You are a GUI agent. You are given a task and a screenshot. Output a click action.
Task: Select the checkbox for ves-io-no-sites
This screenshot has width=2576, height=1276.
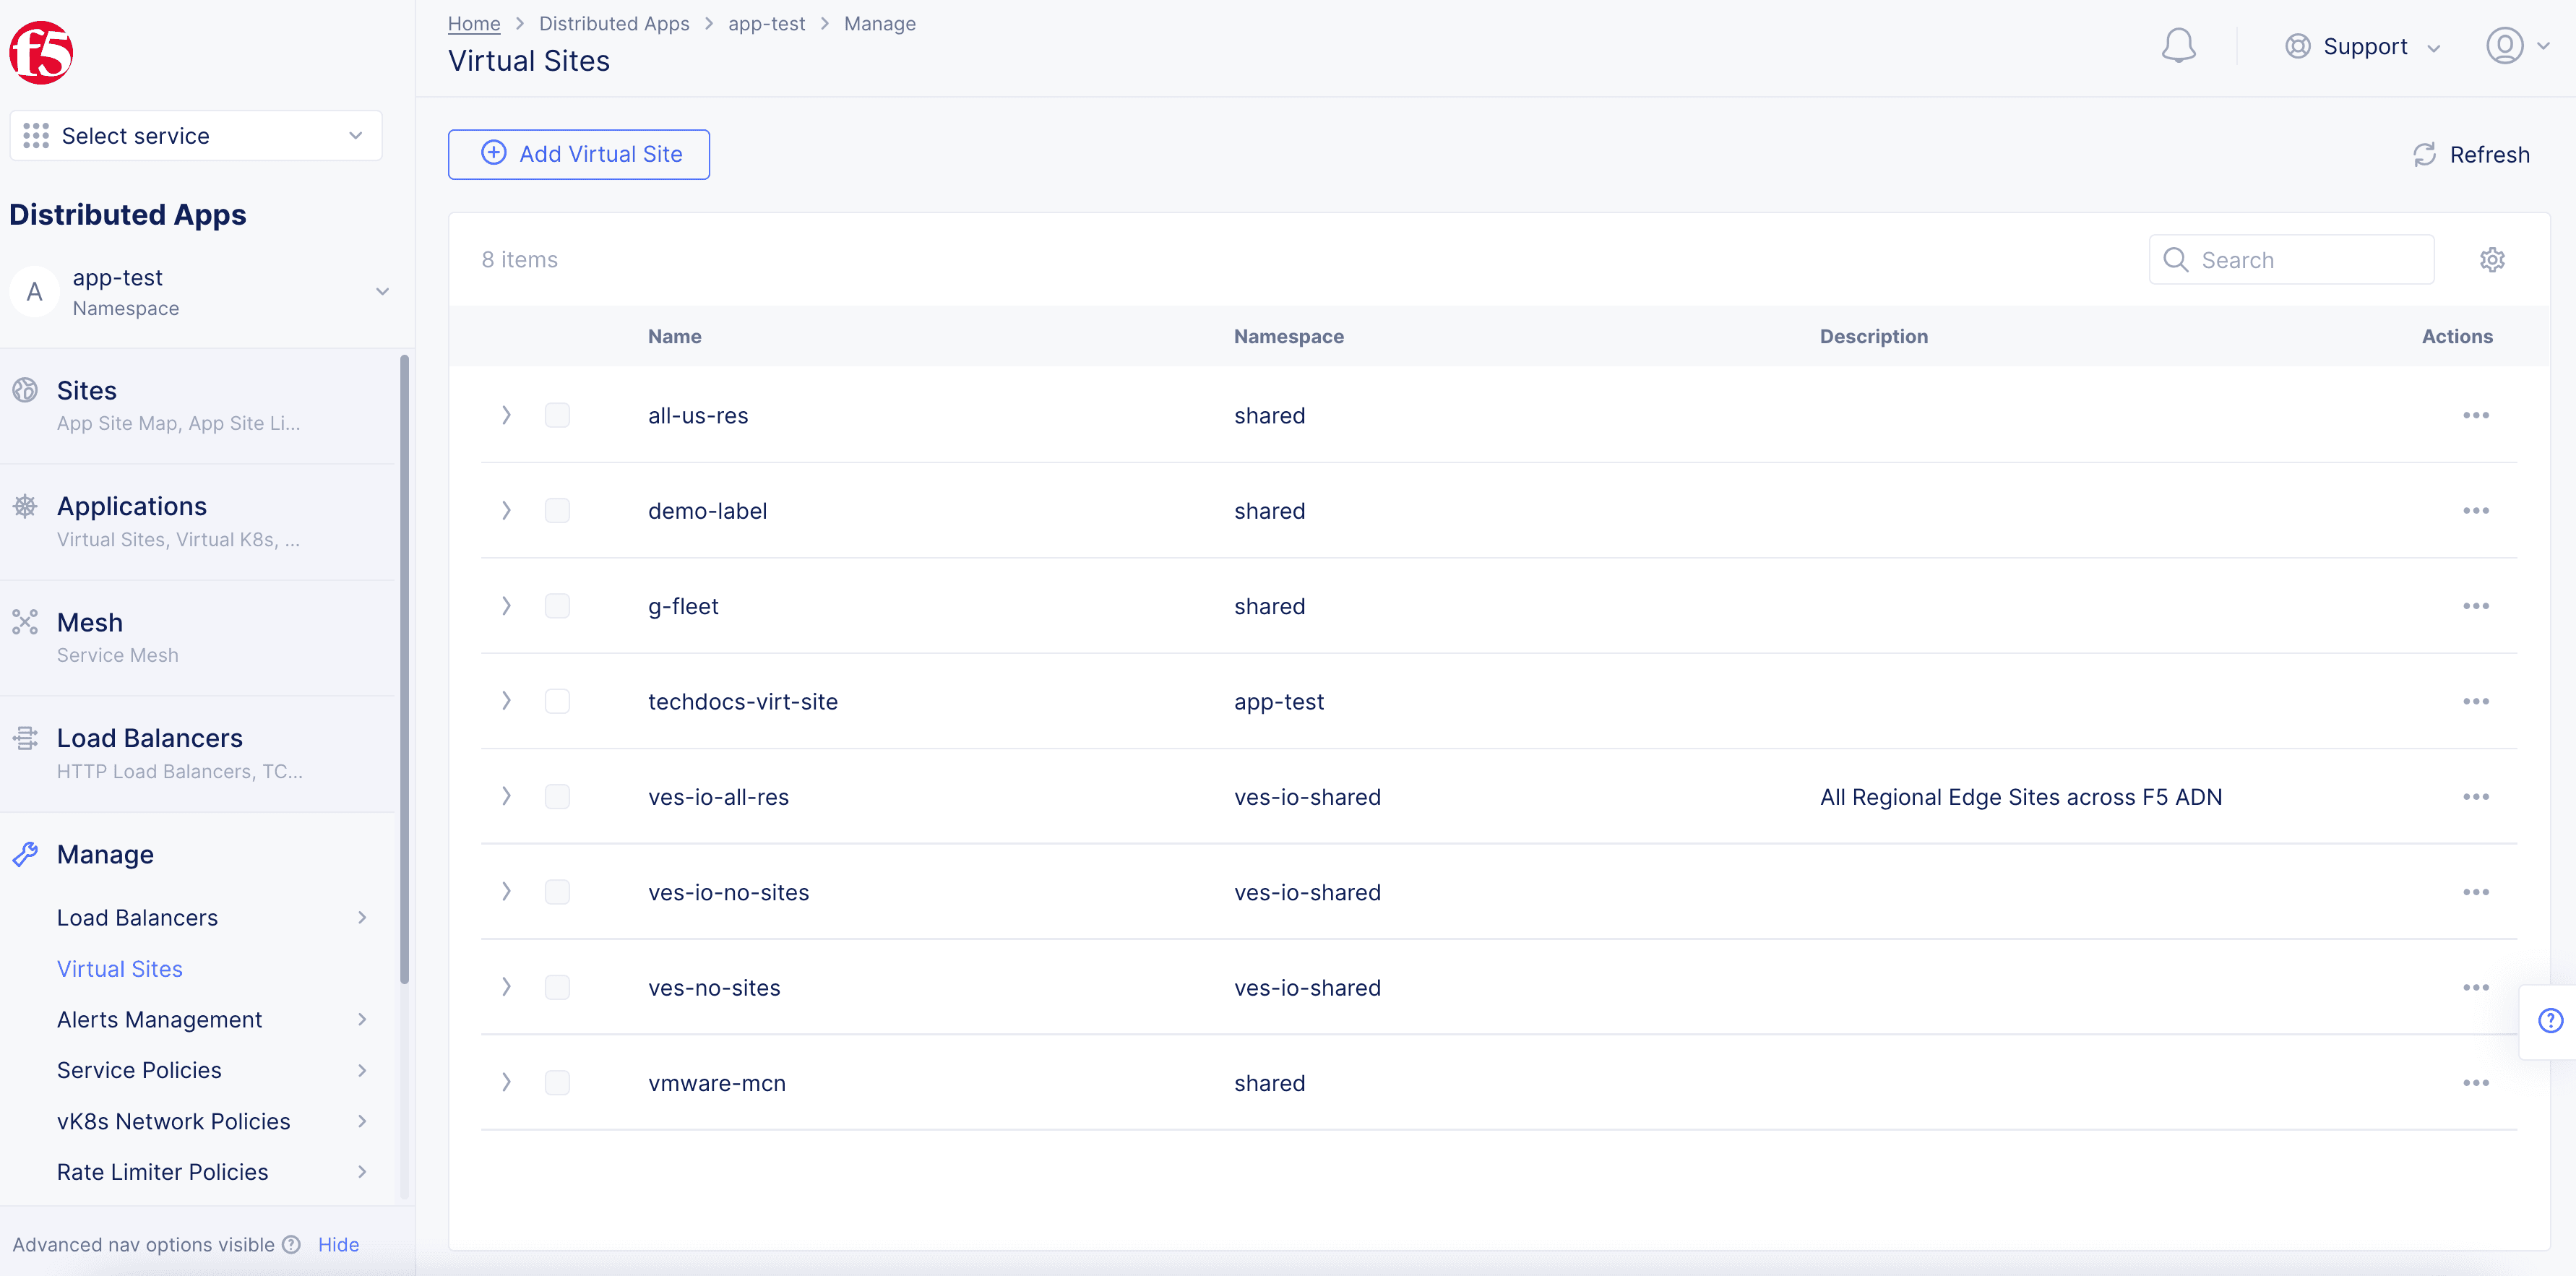(557, 892)
